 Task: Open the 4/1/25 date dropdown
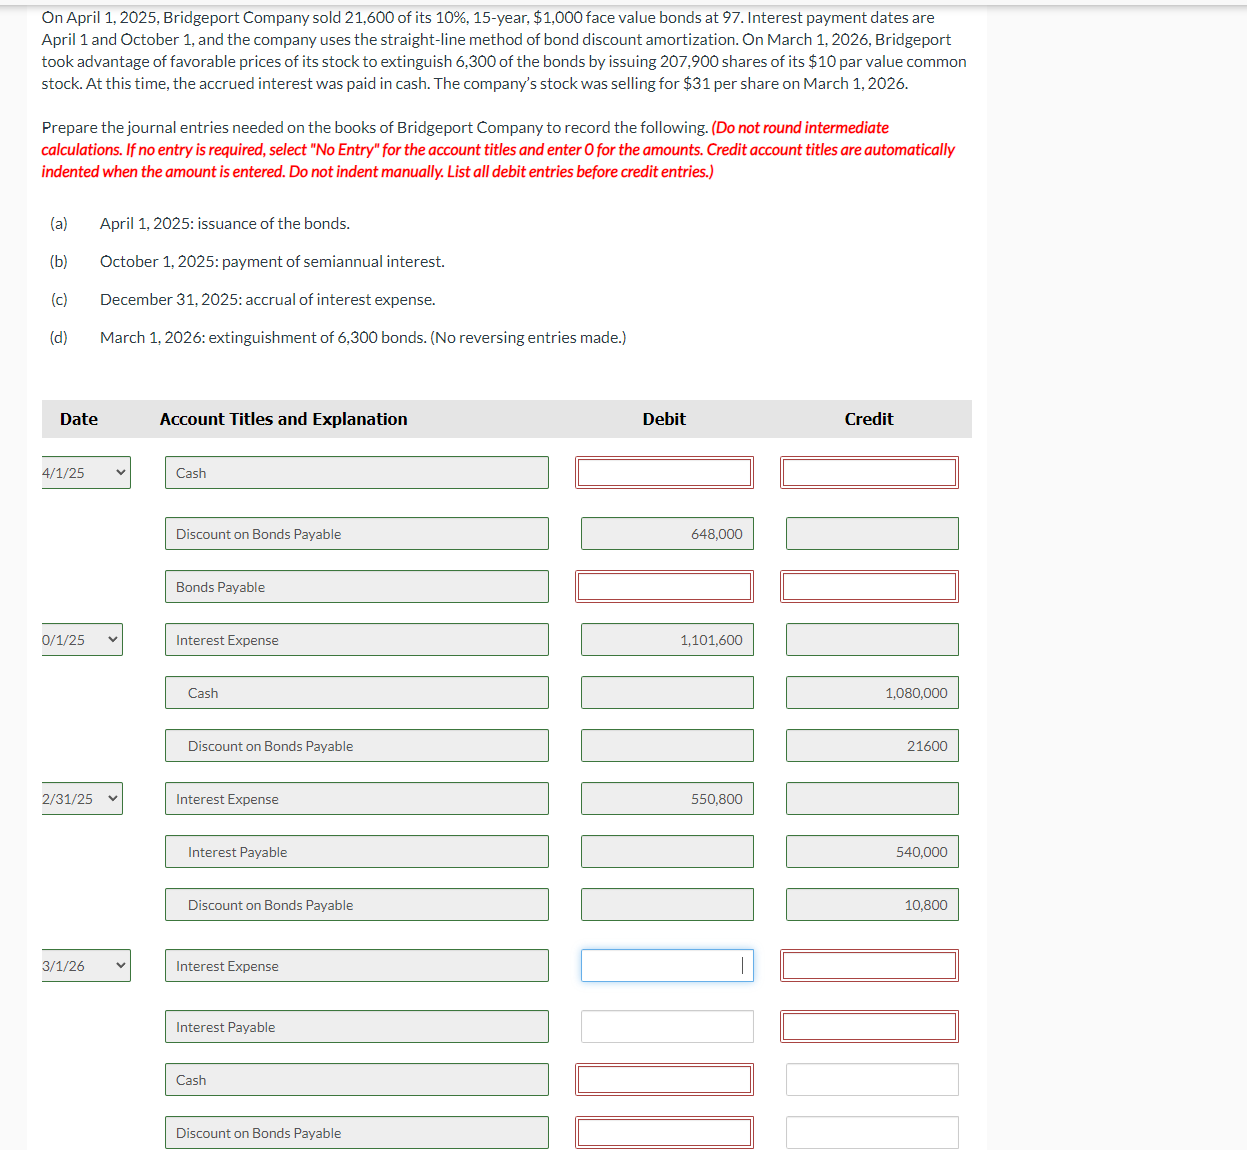(x=86, y=473)
